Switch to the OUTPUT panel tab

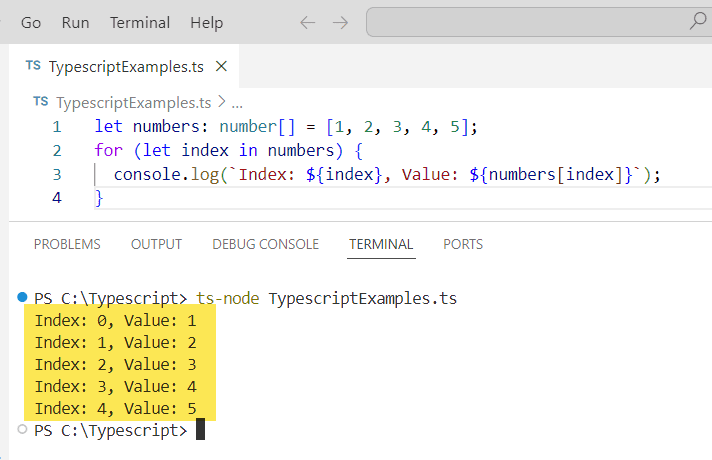(x=156, y=244)
